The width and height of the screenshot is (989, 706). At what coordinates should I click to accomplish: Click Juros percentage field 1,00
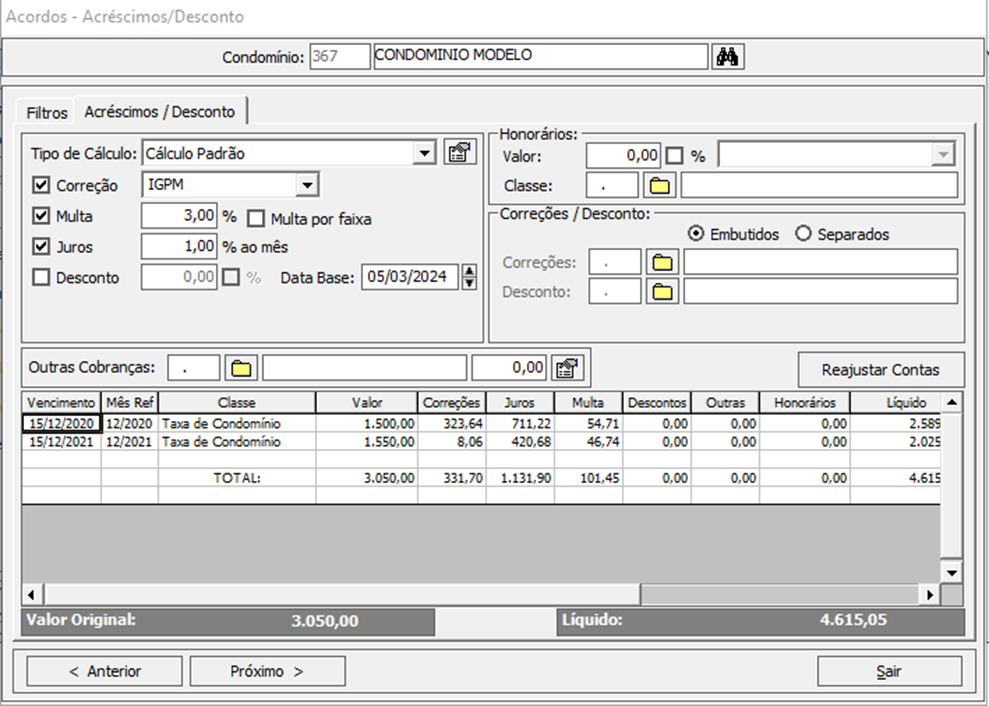(x=179, y=246)
